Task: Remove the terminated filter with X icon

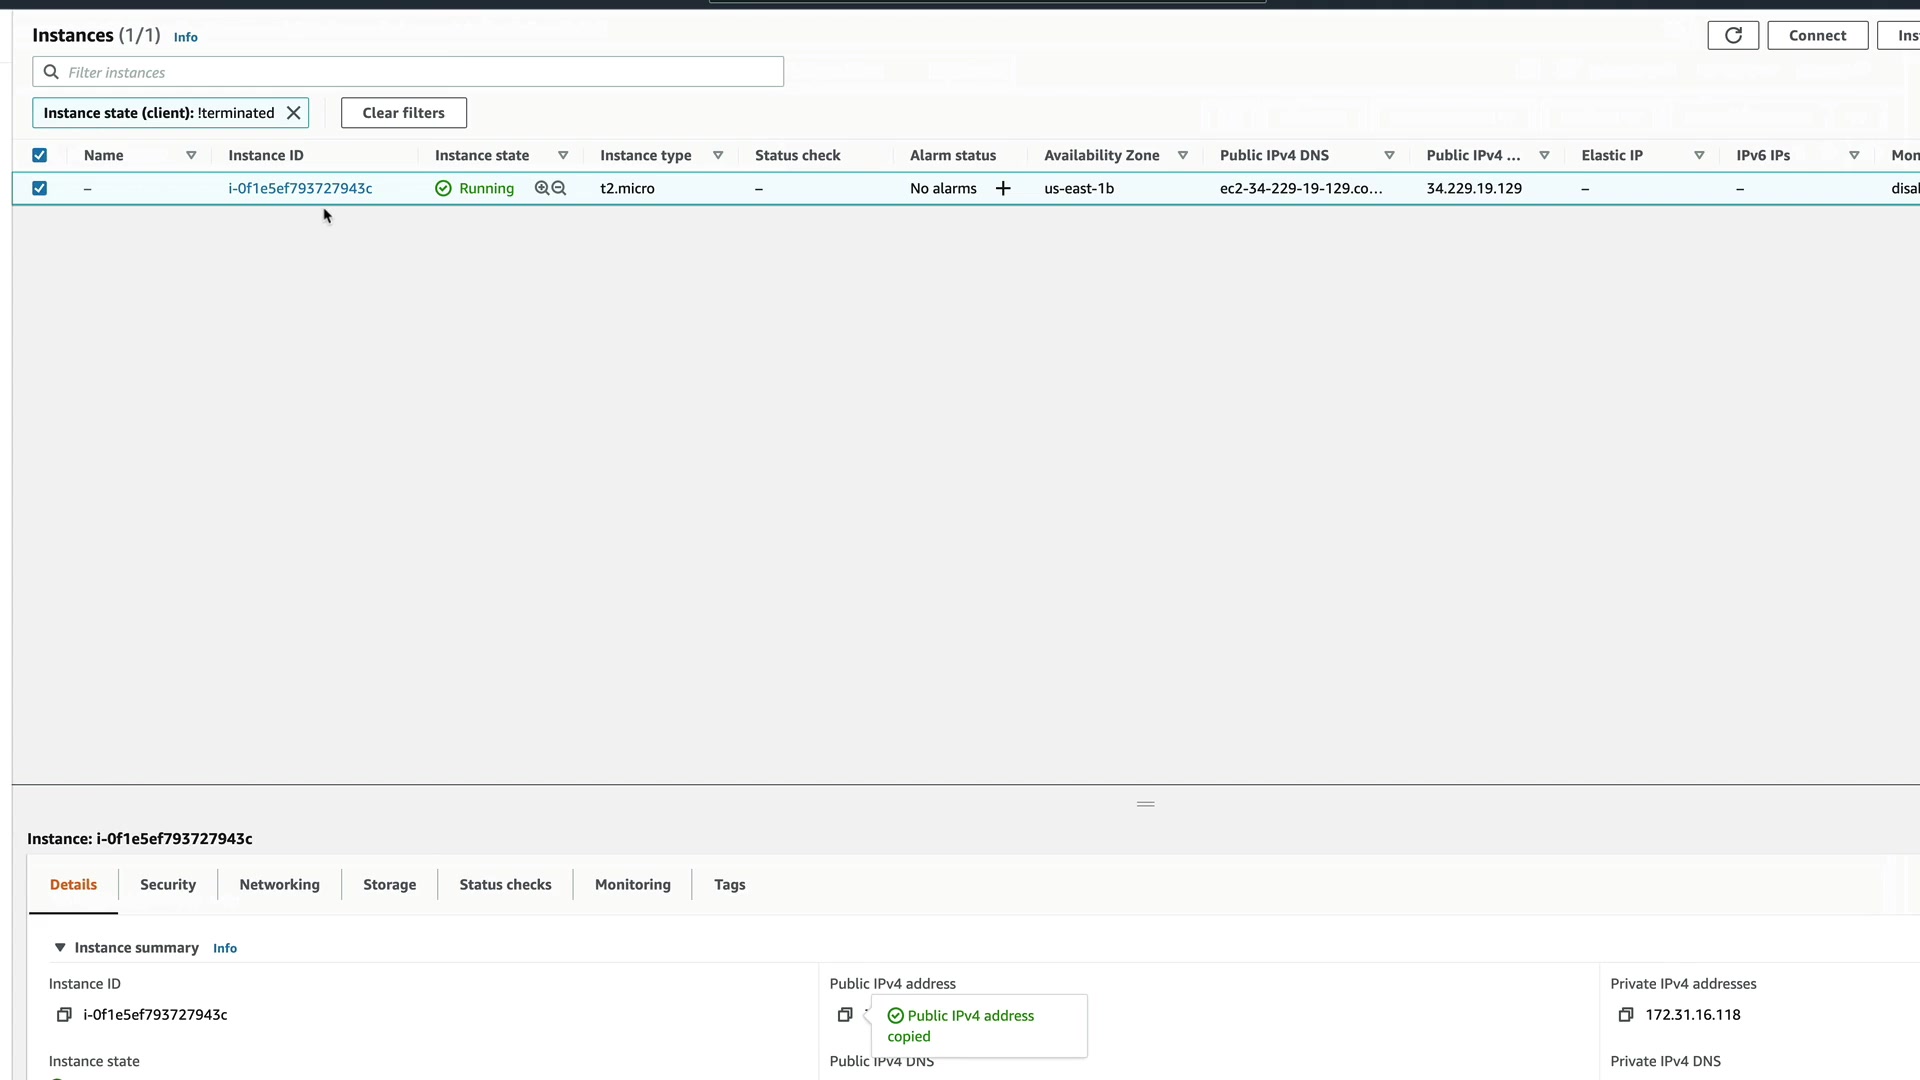Action: pyautogui.click(x=293, y=113)
